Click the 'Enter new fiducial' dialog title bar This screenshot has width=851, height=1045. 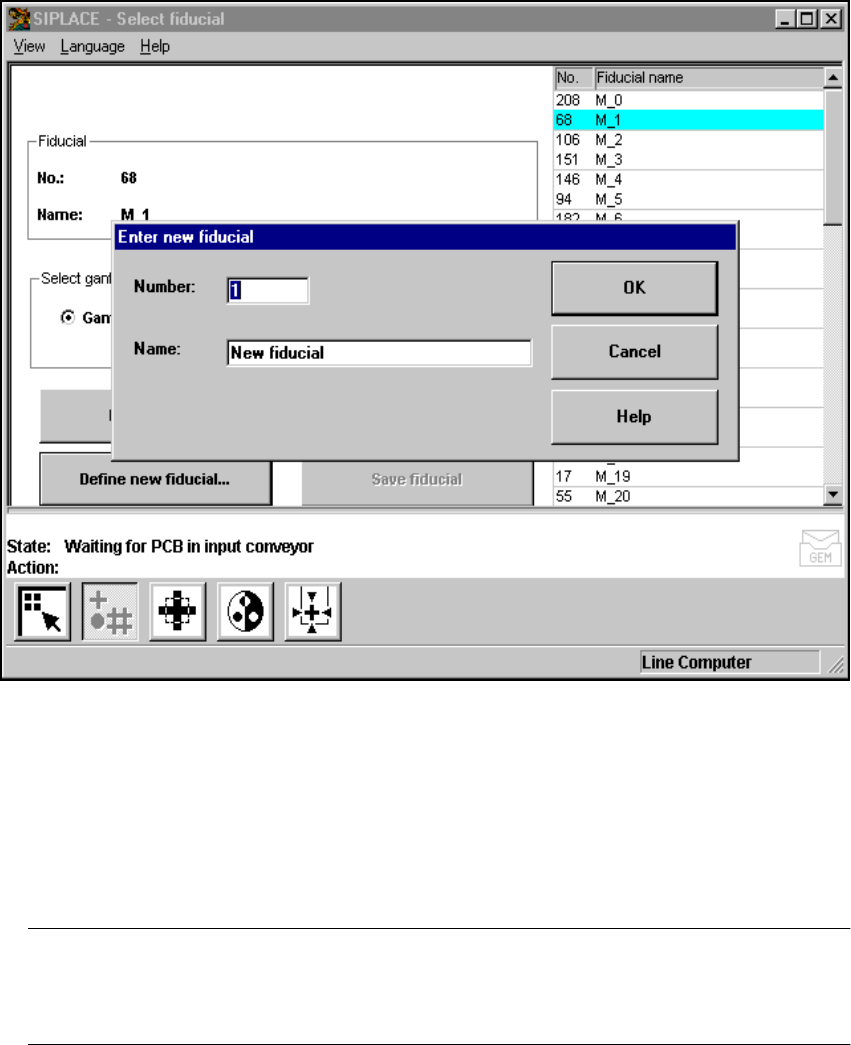(425, 237)
